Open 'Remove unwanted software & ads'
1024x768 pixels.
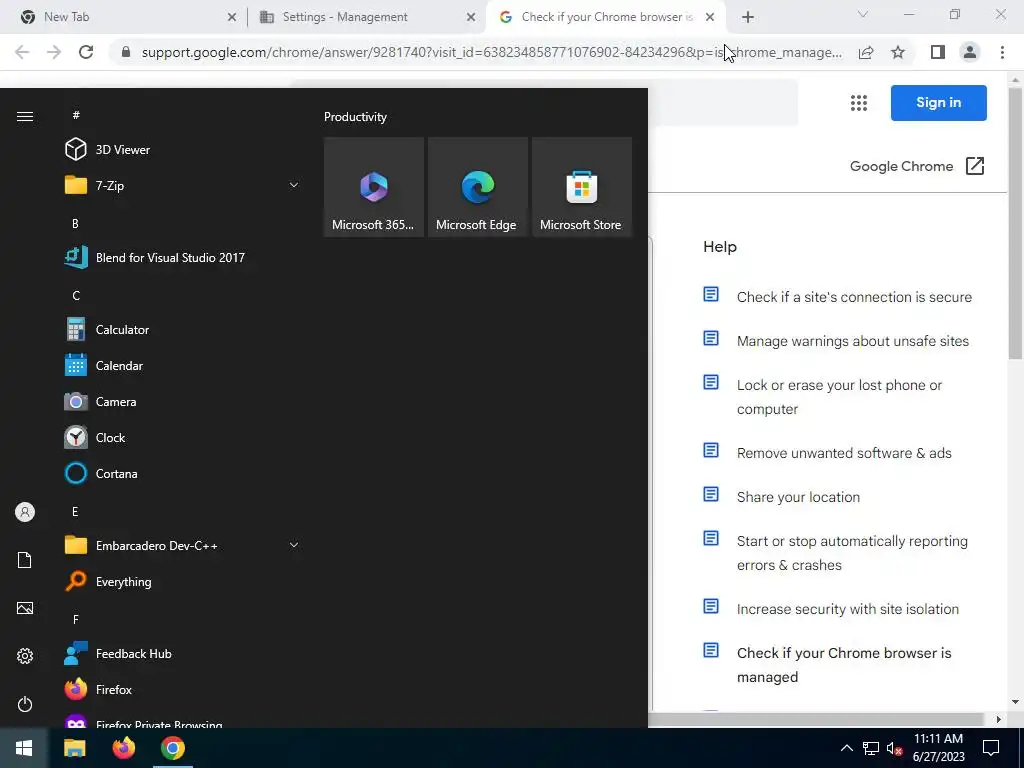point(844,453)
